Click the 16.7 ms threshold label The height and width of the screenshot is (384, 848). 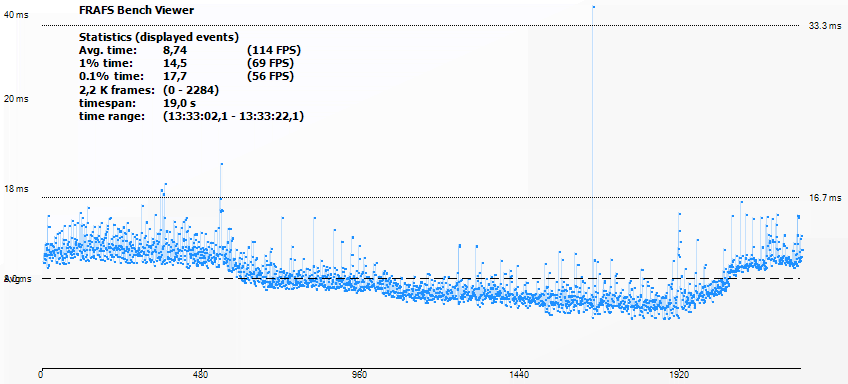point(825,198)
